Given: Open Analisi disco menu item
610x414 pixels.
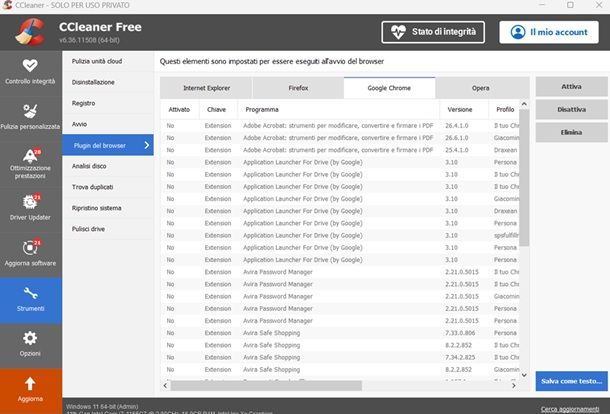Looking at the screenshot, I should [x=108, y=166].
